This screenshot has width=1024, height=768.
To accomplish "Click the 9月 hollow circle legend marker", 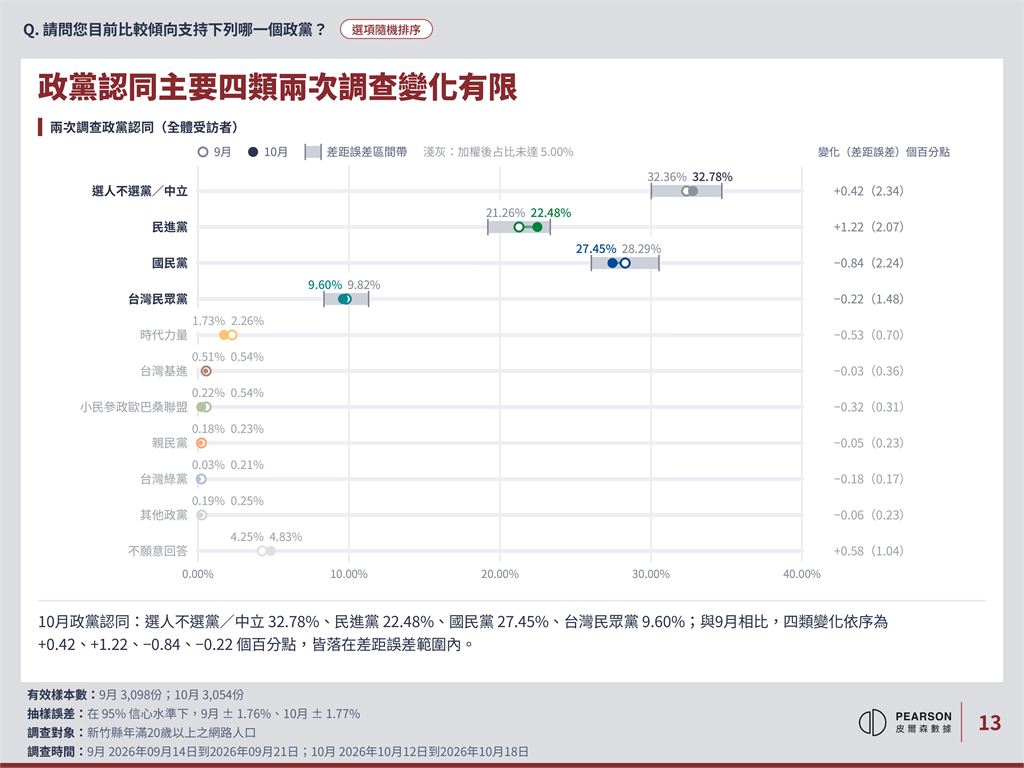I will pyautogui.click(x=203, y=152).
